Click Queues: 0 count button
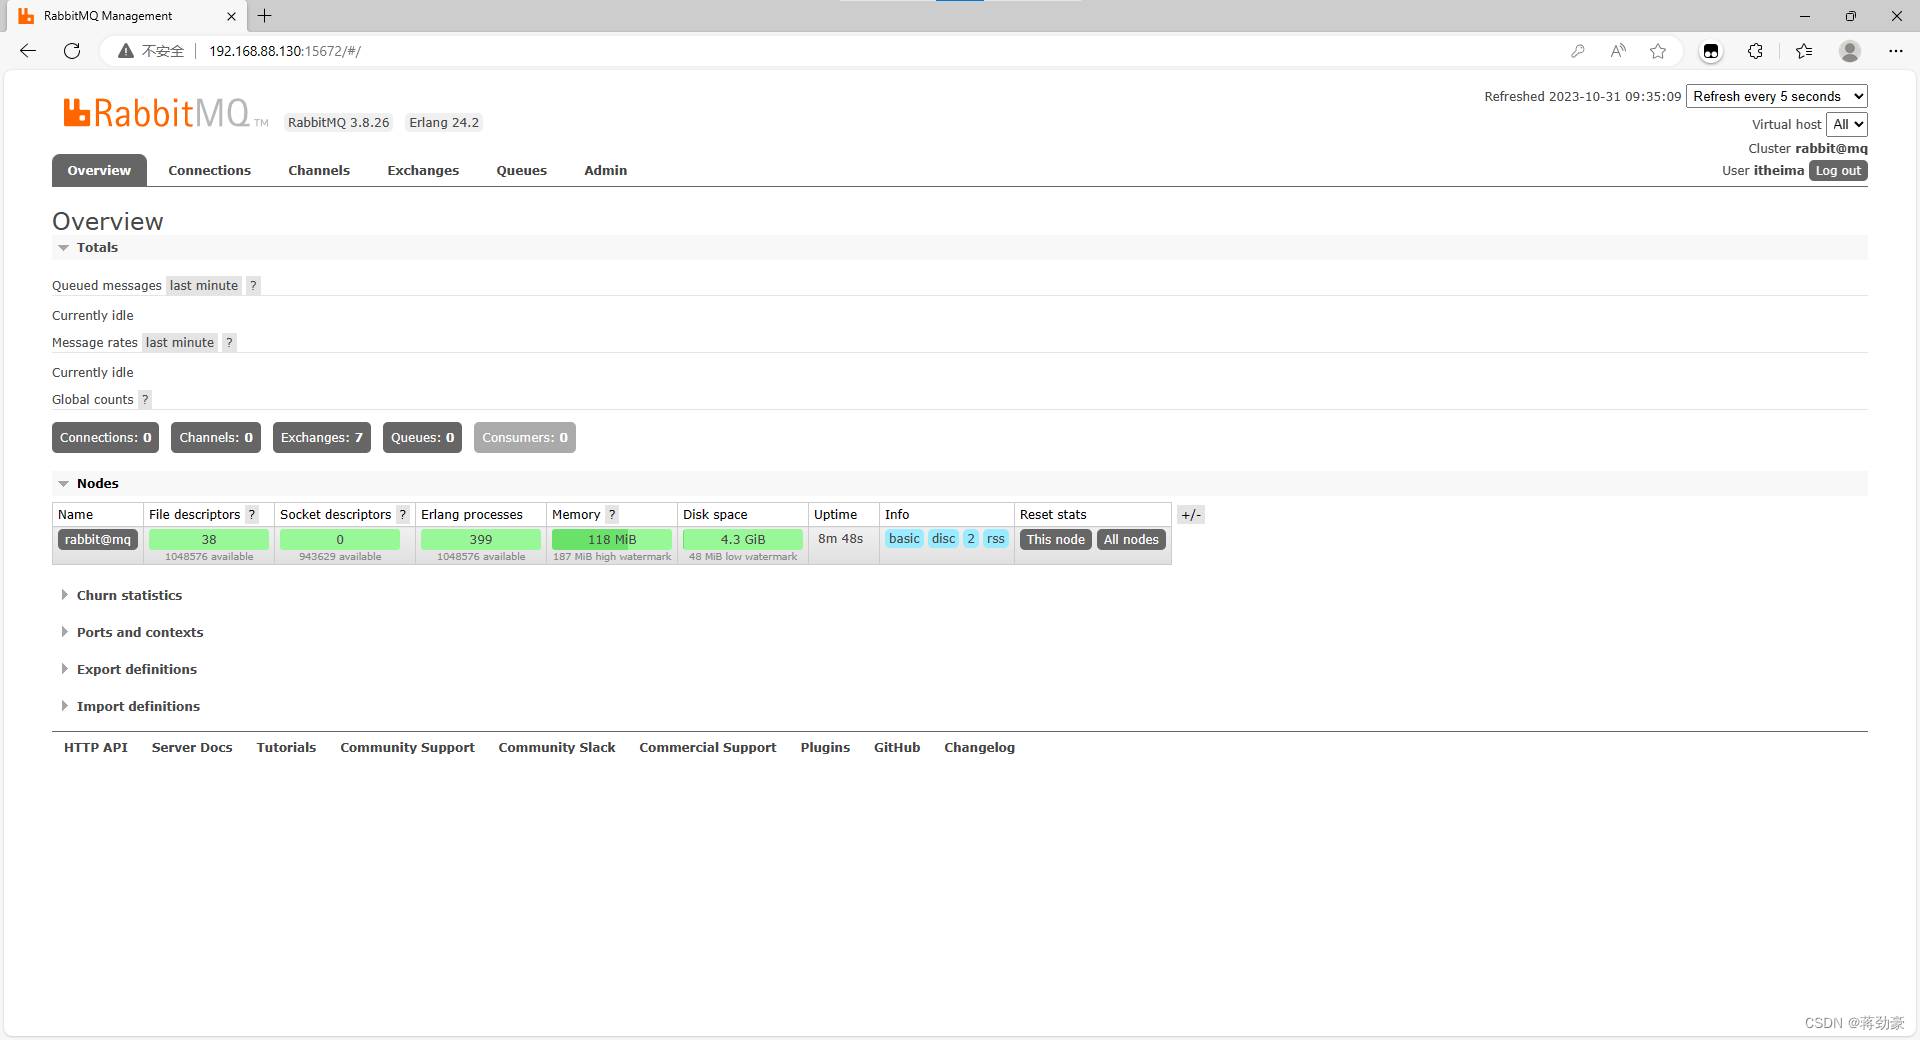Image resolution: width=1920 pixels, height=1040 pixels. [x=422, y=438]
